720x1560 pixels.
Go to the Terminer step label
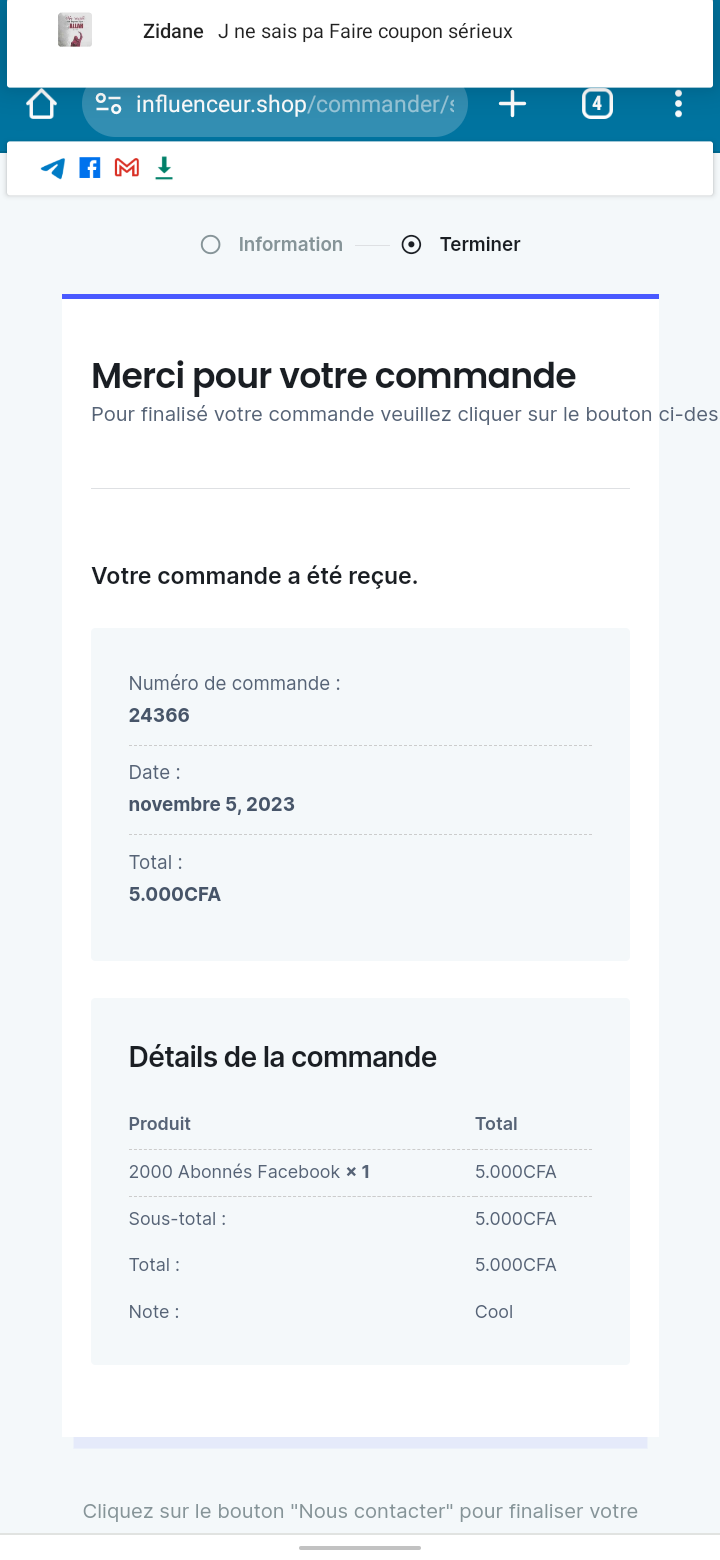(480, 245)
